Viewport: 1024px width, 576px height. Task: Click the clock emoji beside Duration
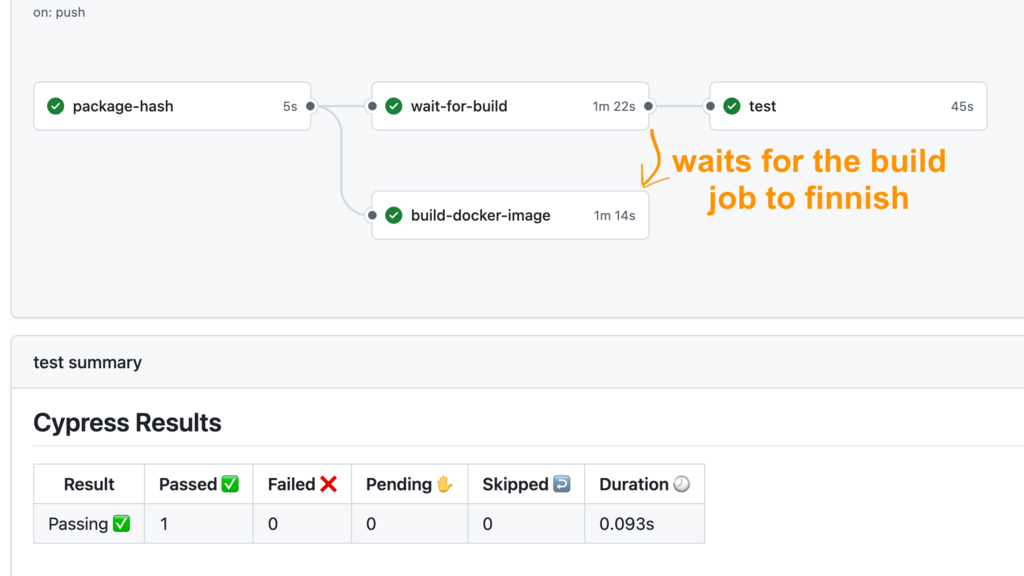(684, 483)
